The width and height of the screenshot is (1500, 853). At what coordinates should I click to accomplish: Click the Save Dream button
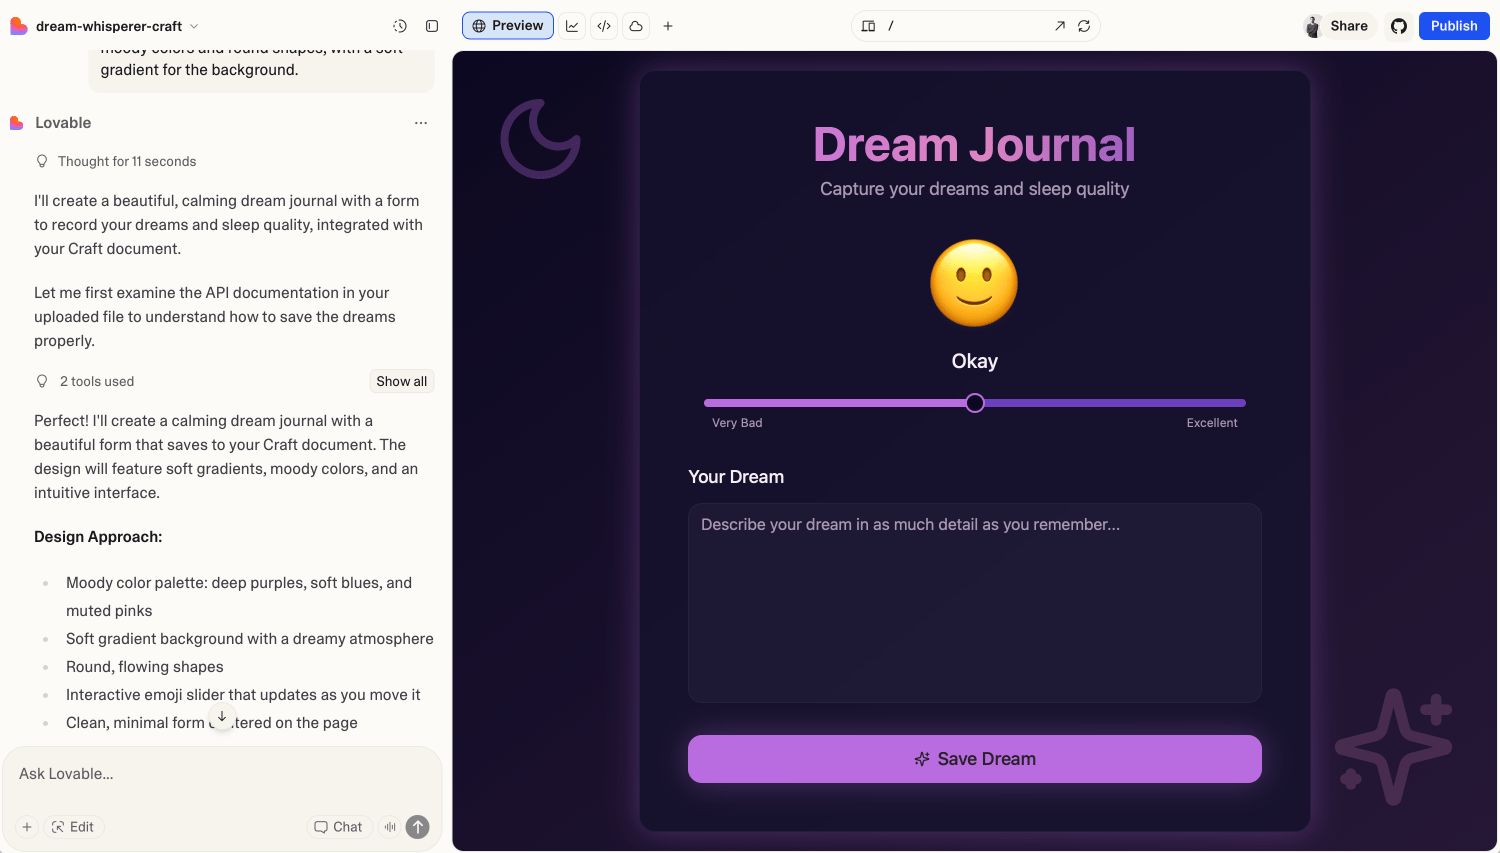974,758
